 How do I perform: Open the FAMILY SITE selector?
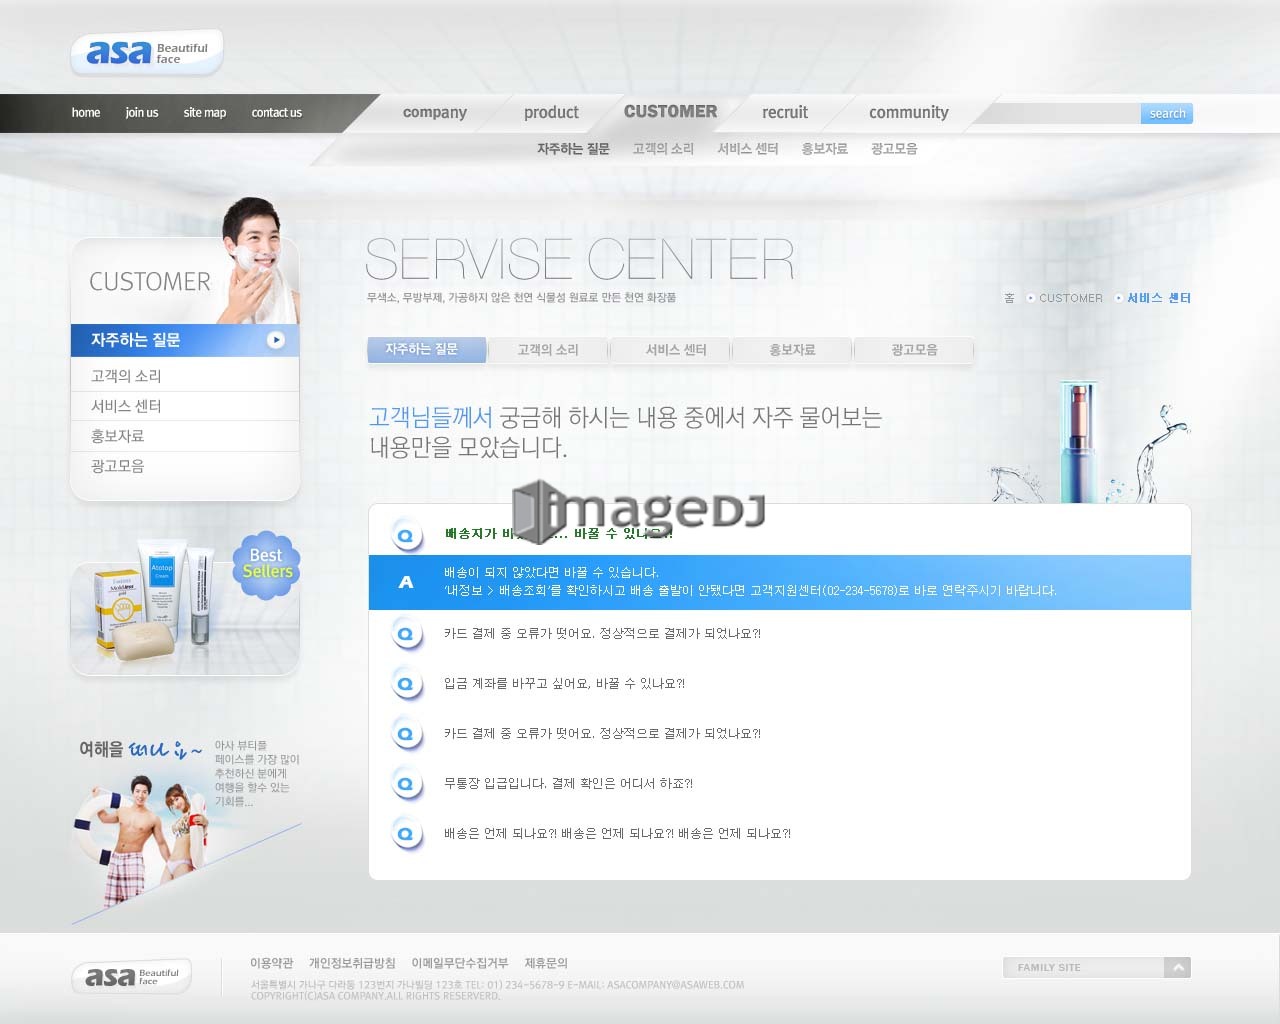tap(1096, 967)
